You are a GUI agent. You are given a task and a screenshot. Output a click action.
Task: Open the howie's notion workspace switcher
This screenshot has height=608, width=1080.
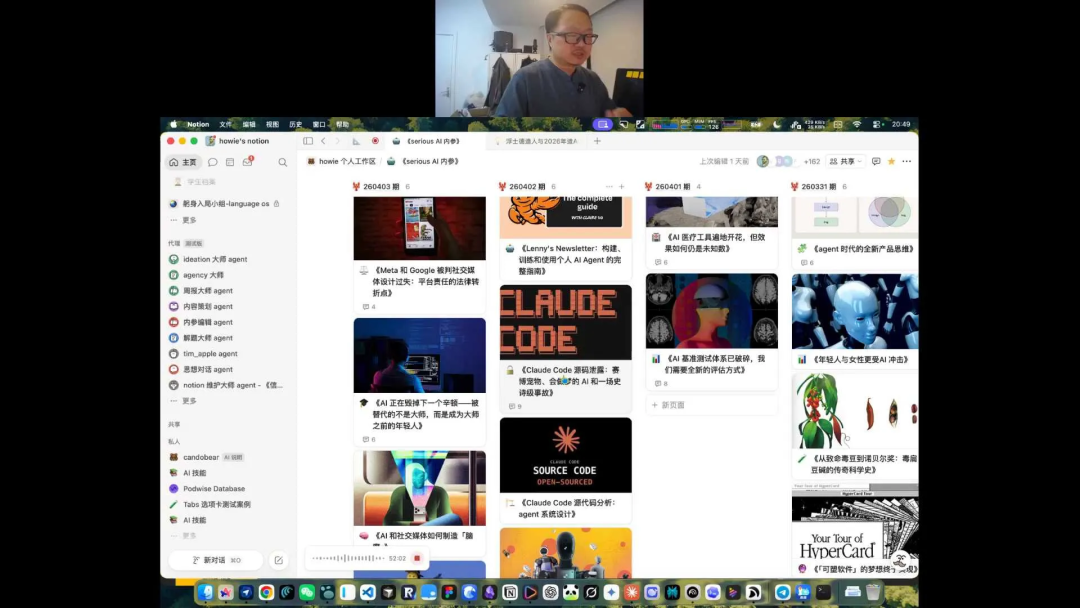238,141
